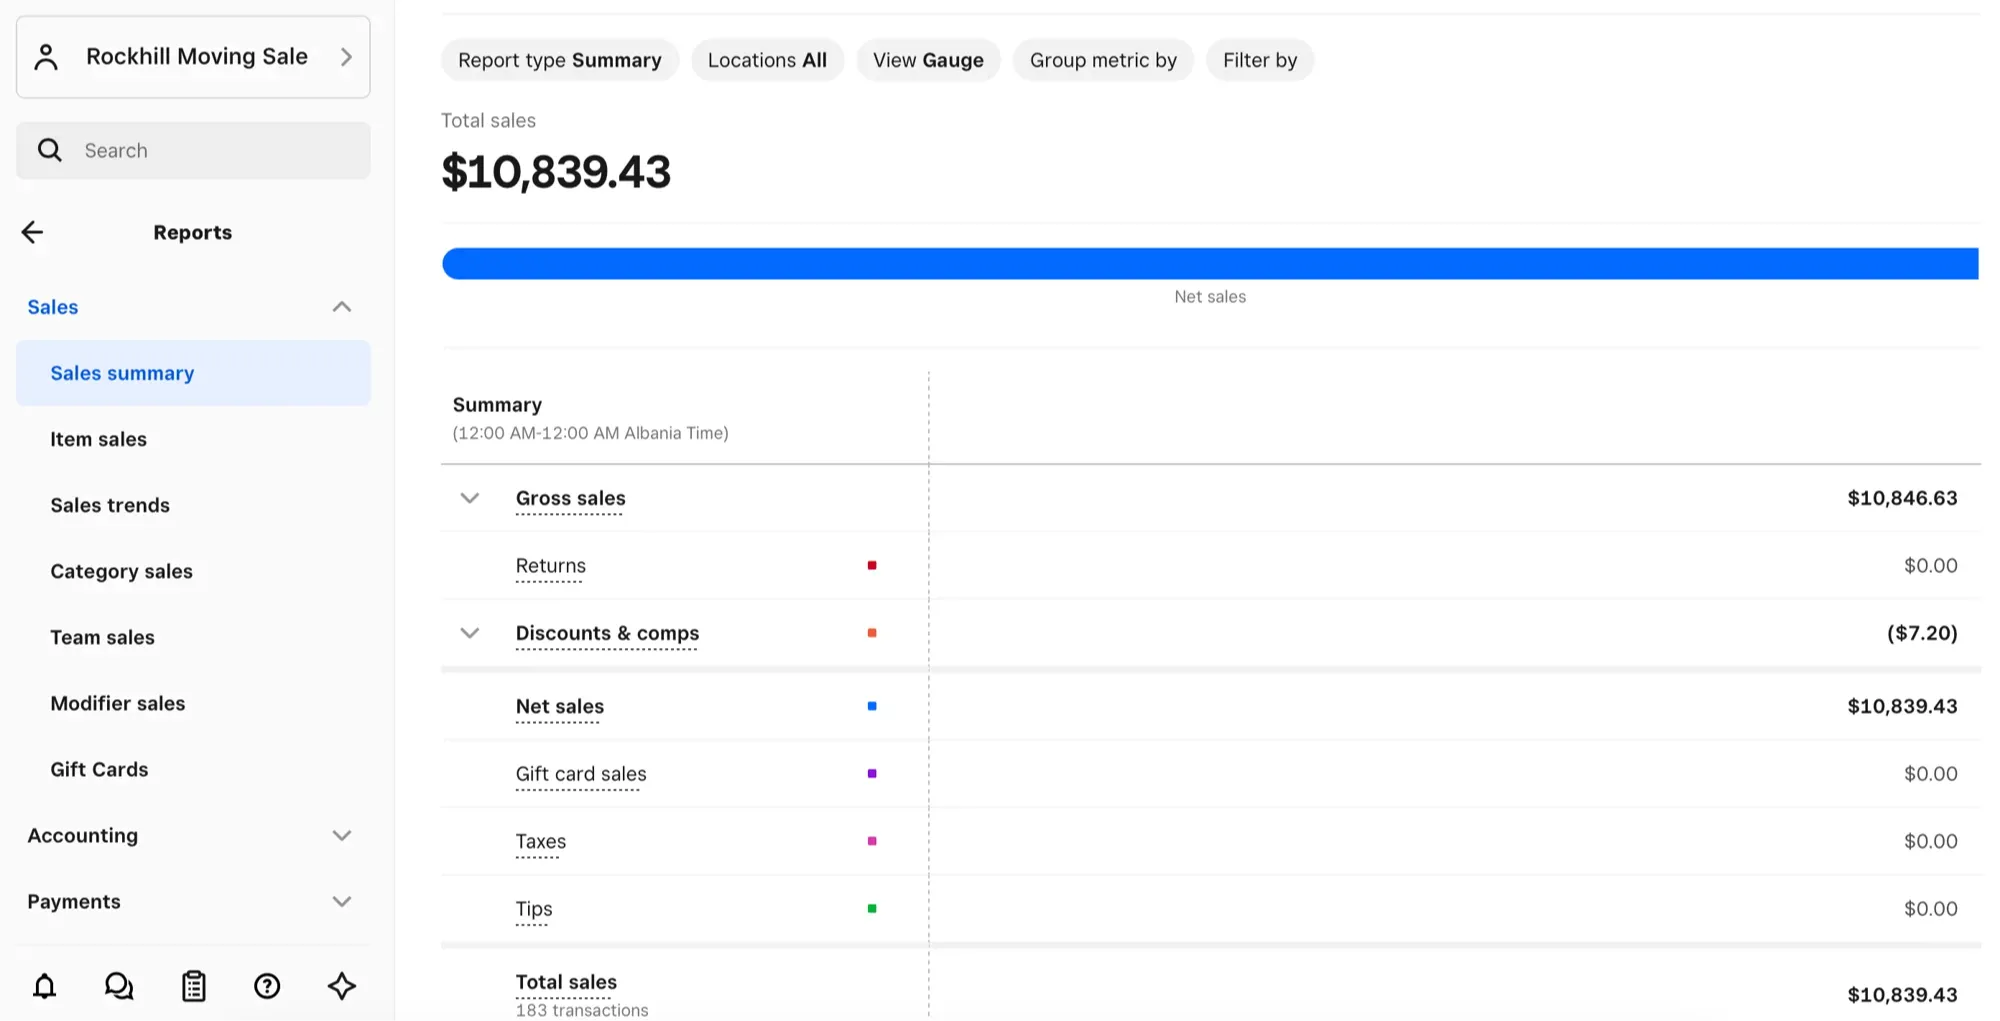This screenshot has width=2000, height=1021.
Task: Open the help question mark icon
Action: (267, 986)
